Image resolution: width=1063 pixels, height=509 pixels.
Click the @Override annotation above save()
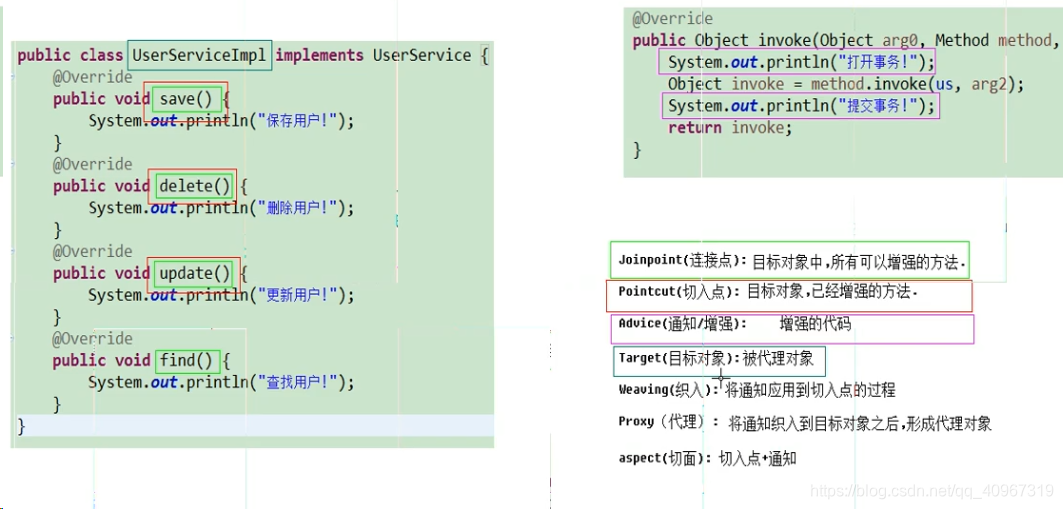(93, 77)
